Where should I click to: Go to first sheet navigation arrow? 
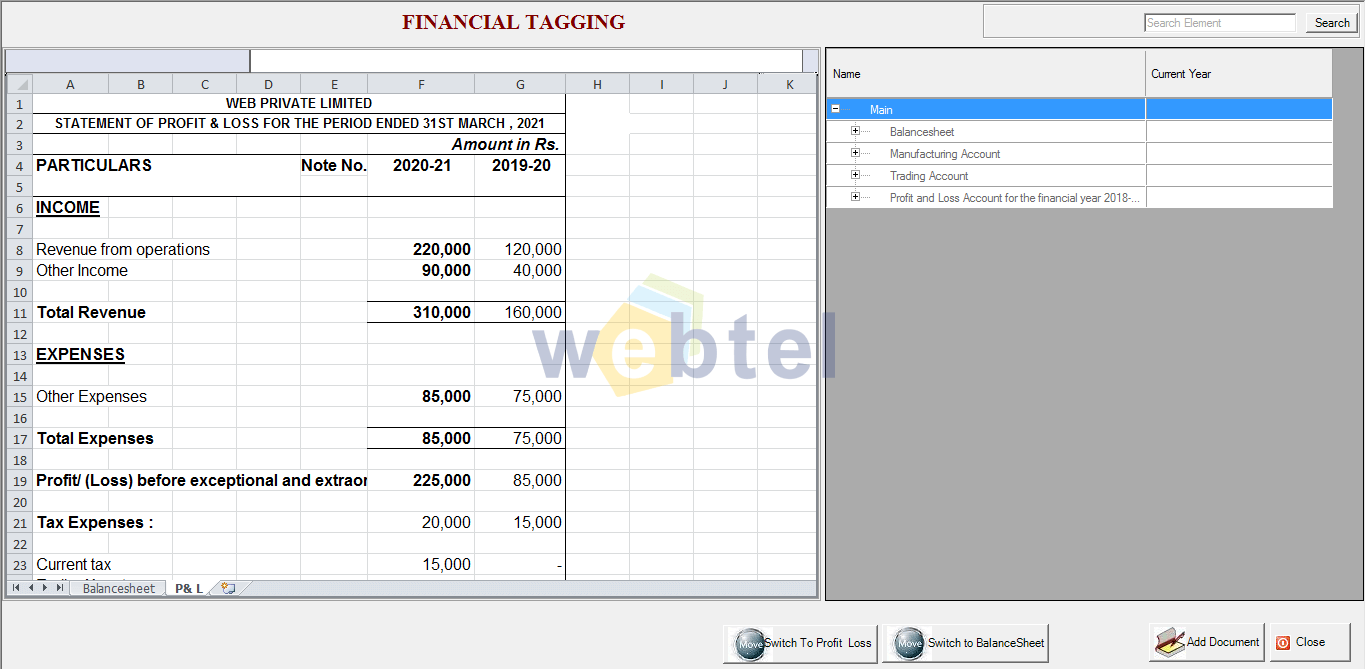16,588
